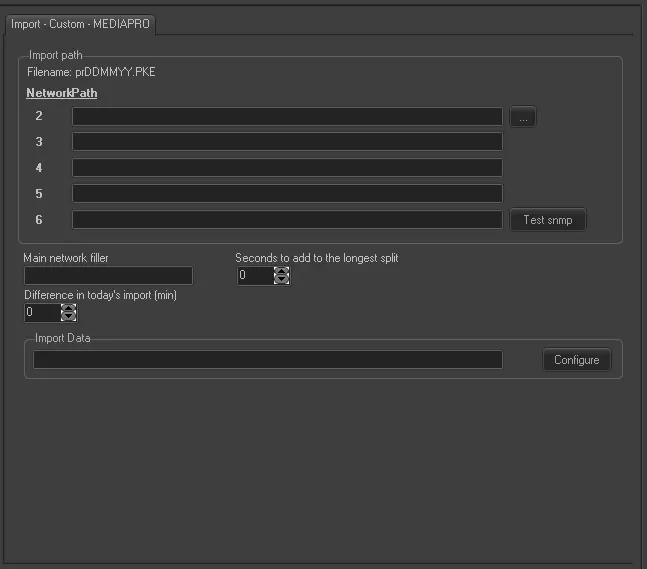Click the Filename prDDMMYY.PKE text

91,72
